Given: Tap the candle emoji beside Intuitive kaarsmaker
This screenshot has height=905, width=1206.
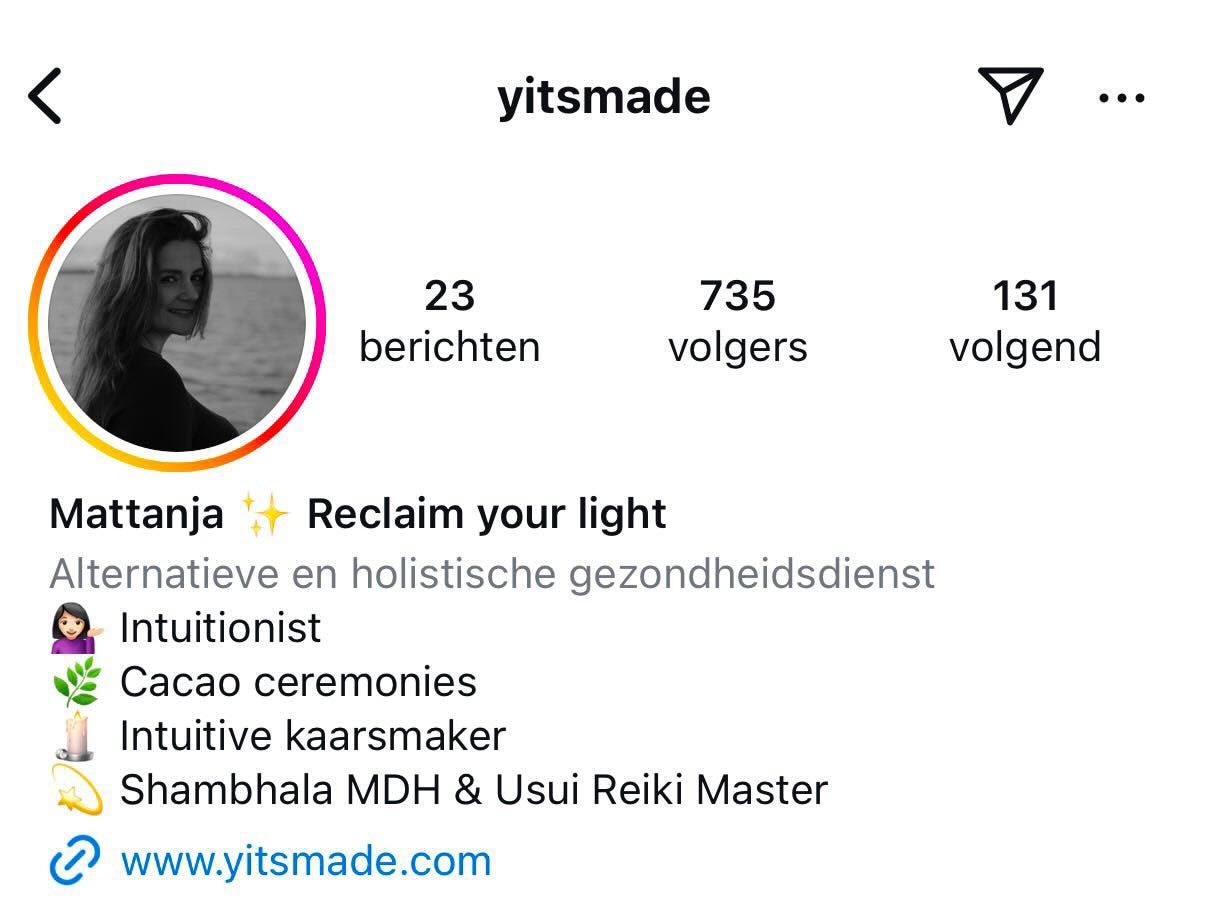Looking at the screenshot, I should tap(77, 737).
